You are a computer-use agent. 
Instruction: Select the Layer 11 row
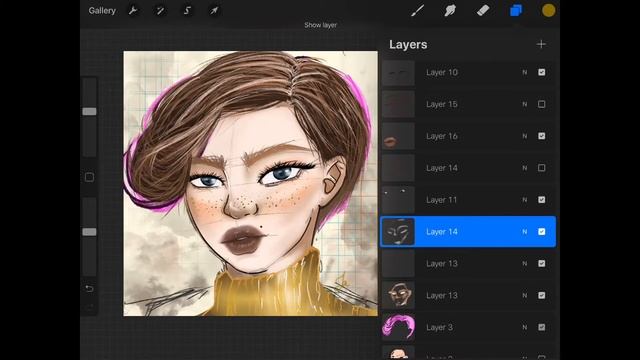tap(468, 200)
